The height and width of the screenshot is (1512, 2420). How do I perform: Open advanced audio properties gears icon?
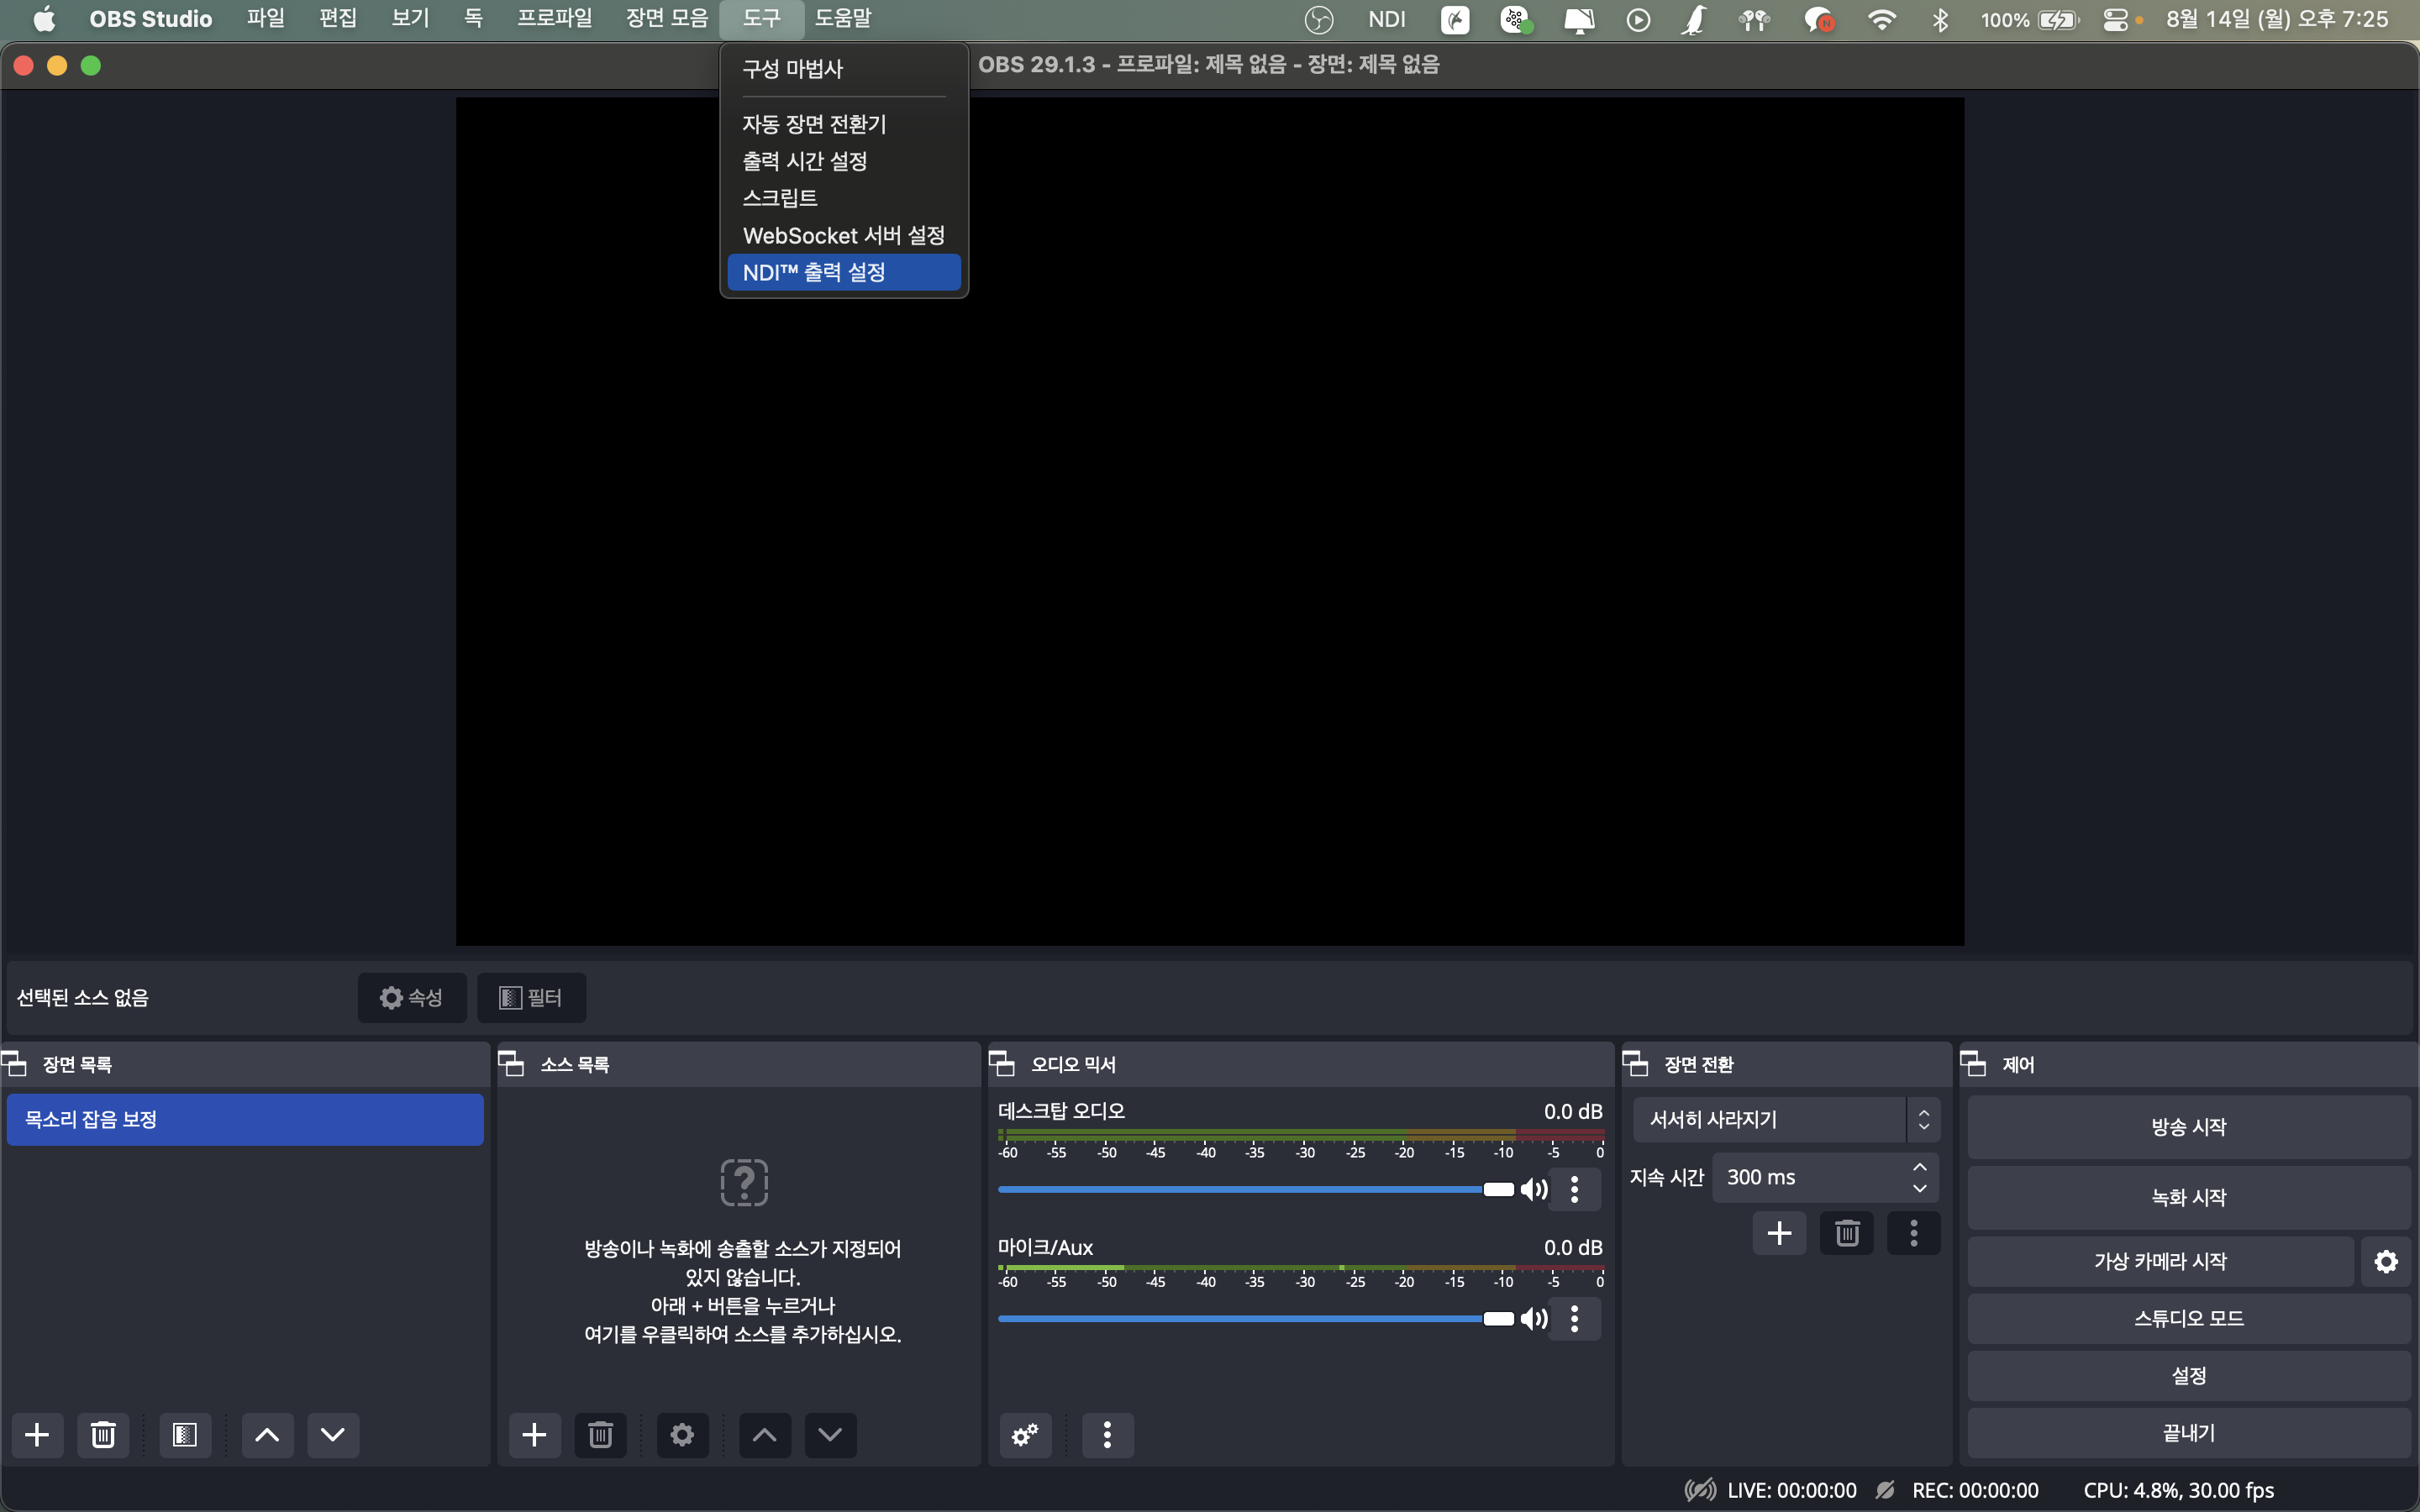tap(1025, 1435)
